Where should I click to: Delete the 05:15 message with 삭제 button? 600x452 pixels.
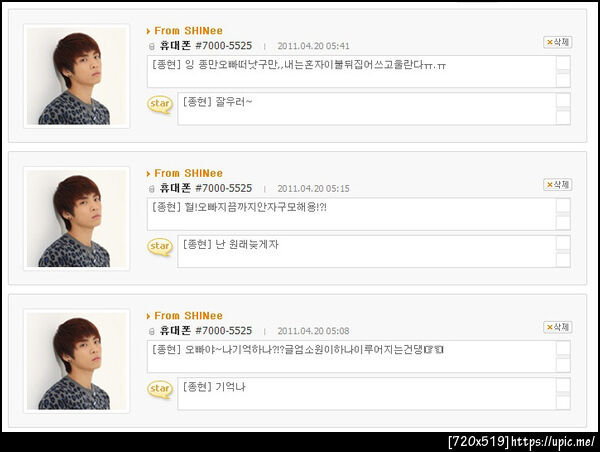click(558, 185)
